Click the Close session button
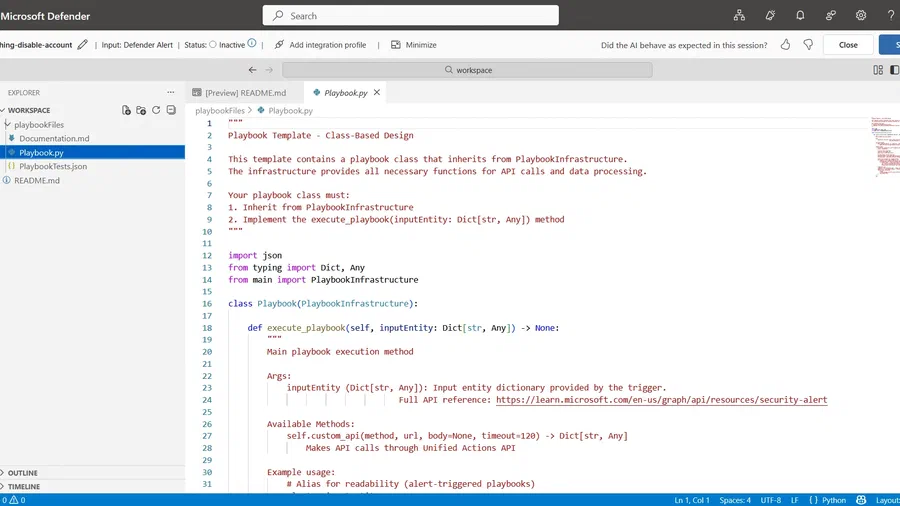 pos(848,45)
